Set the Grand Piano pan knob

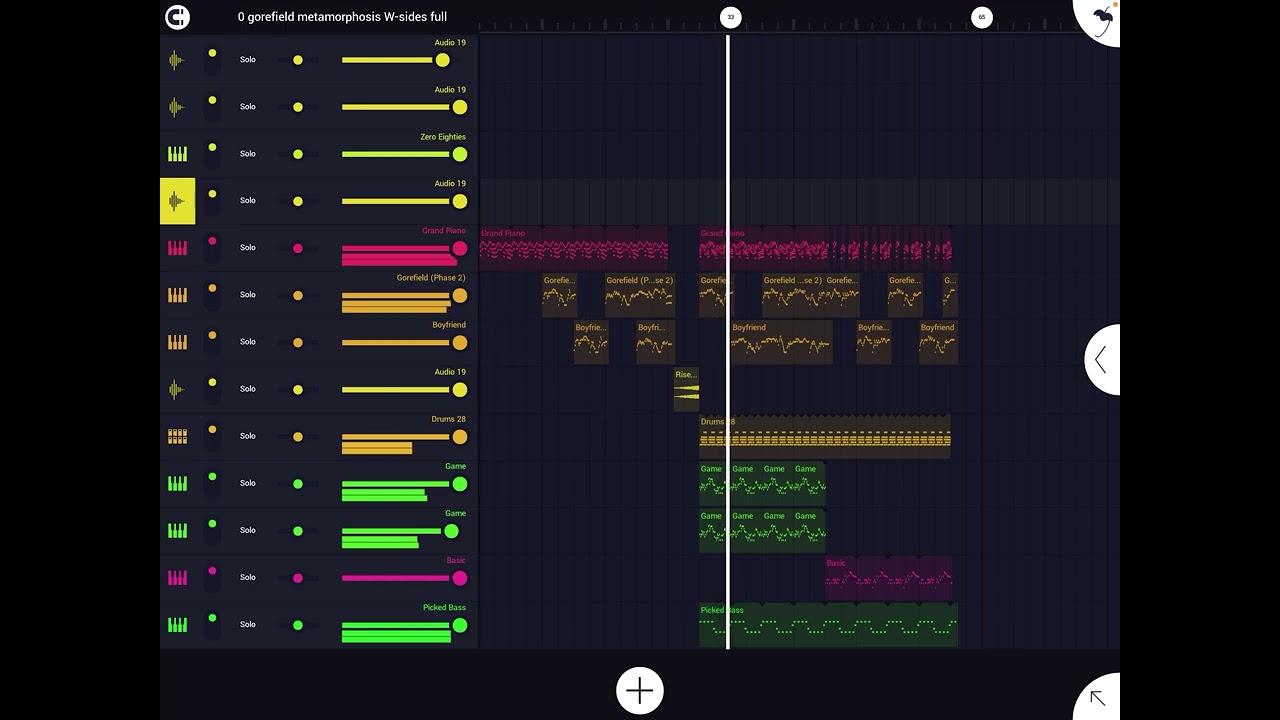298,248
